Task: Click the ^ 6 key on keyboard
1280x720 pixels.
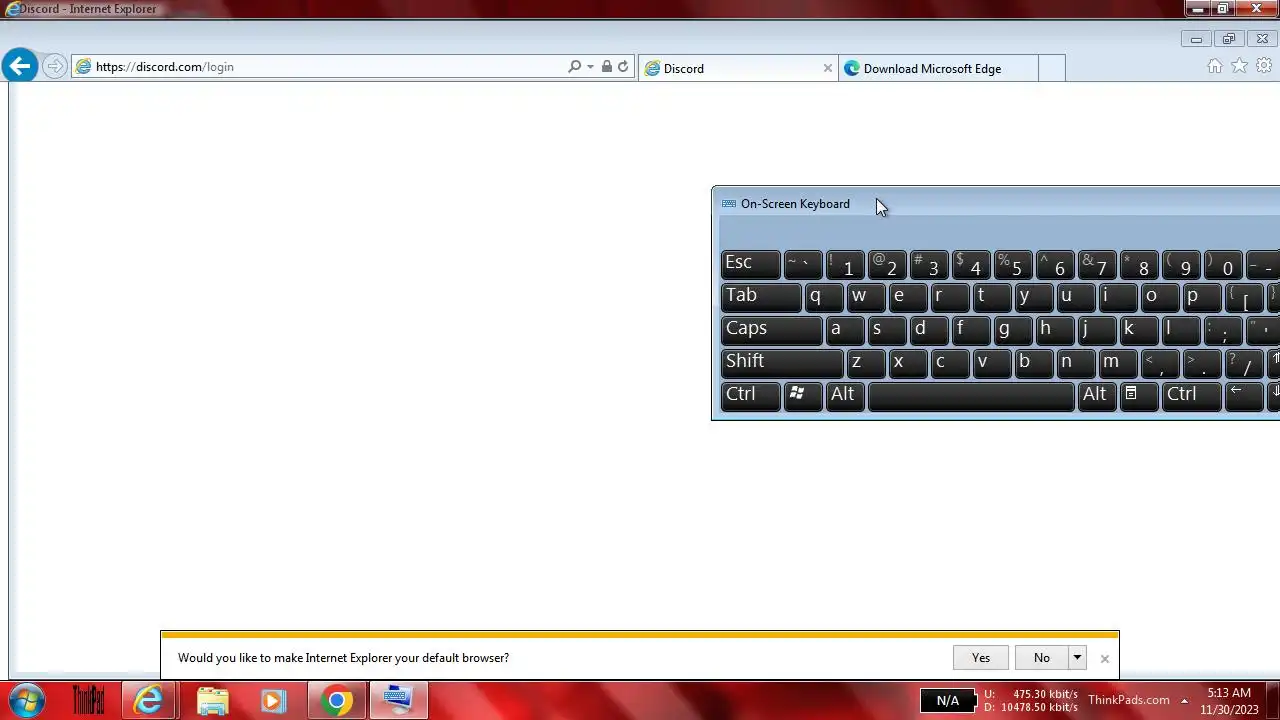Action: tap(1054, 264)
